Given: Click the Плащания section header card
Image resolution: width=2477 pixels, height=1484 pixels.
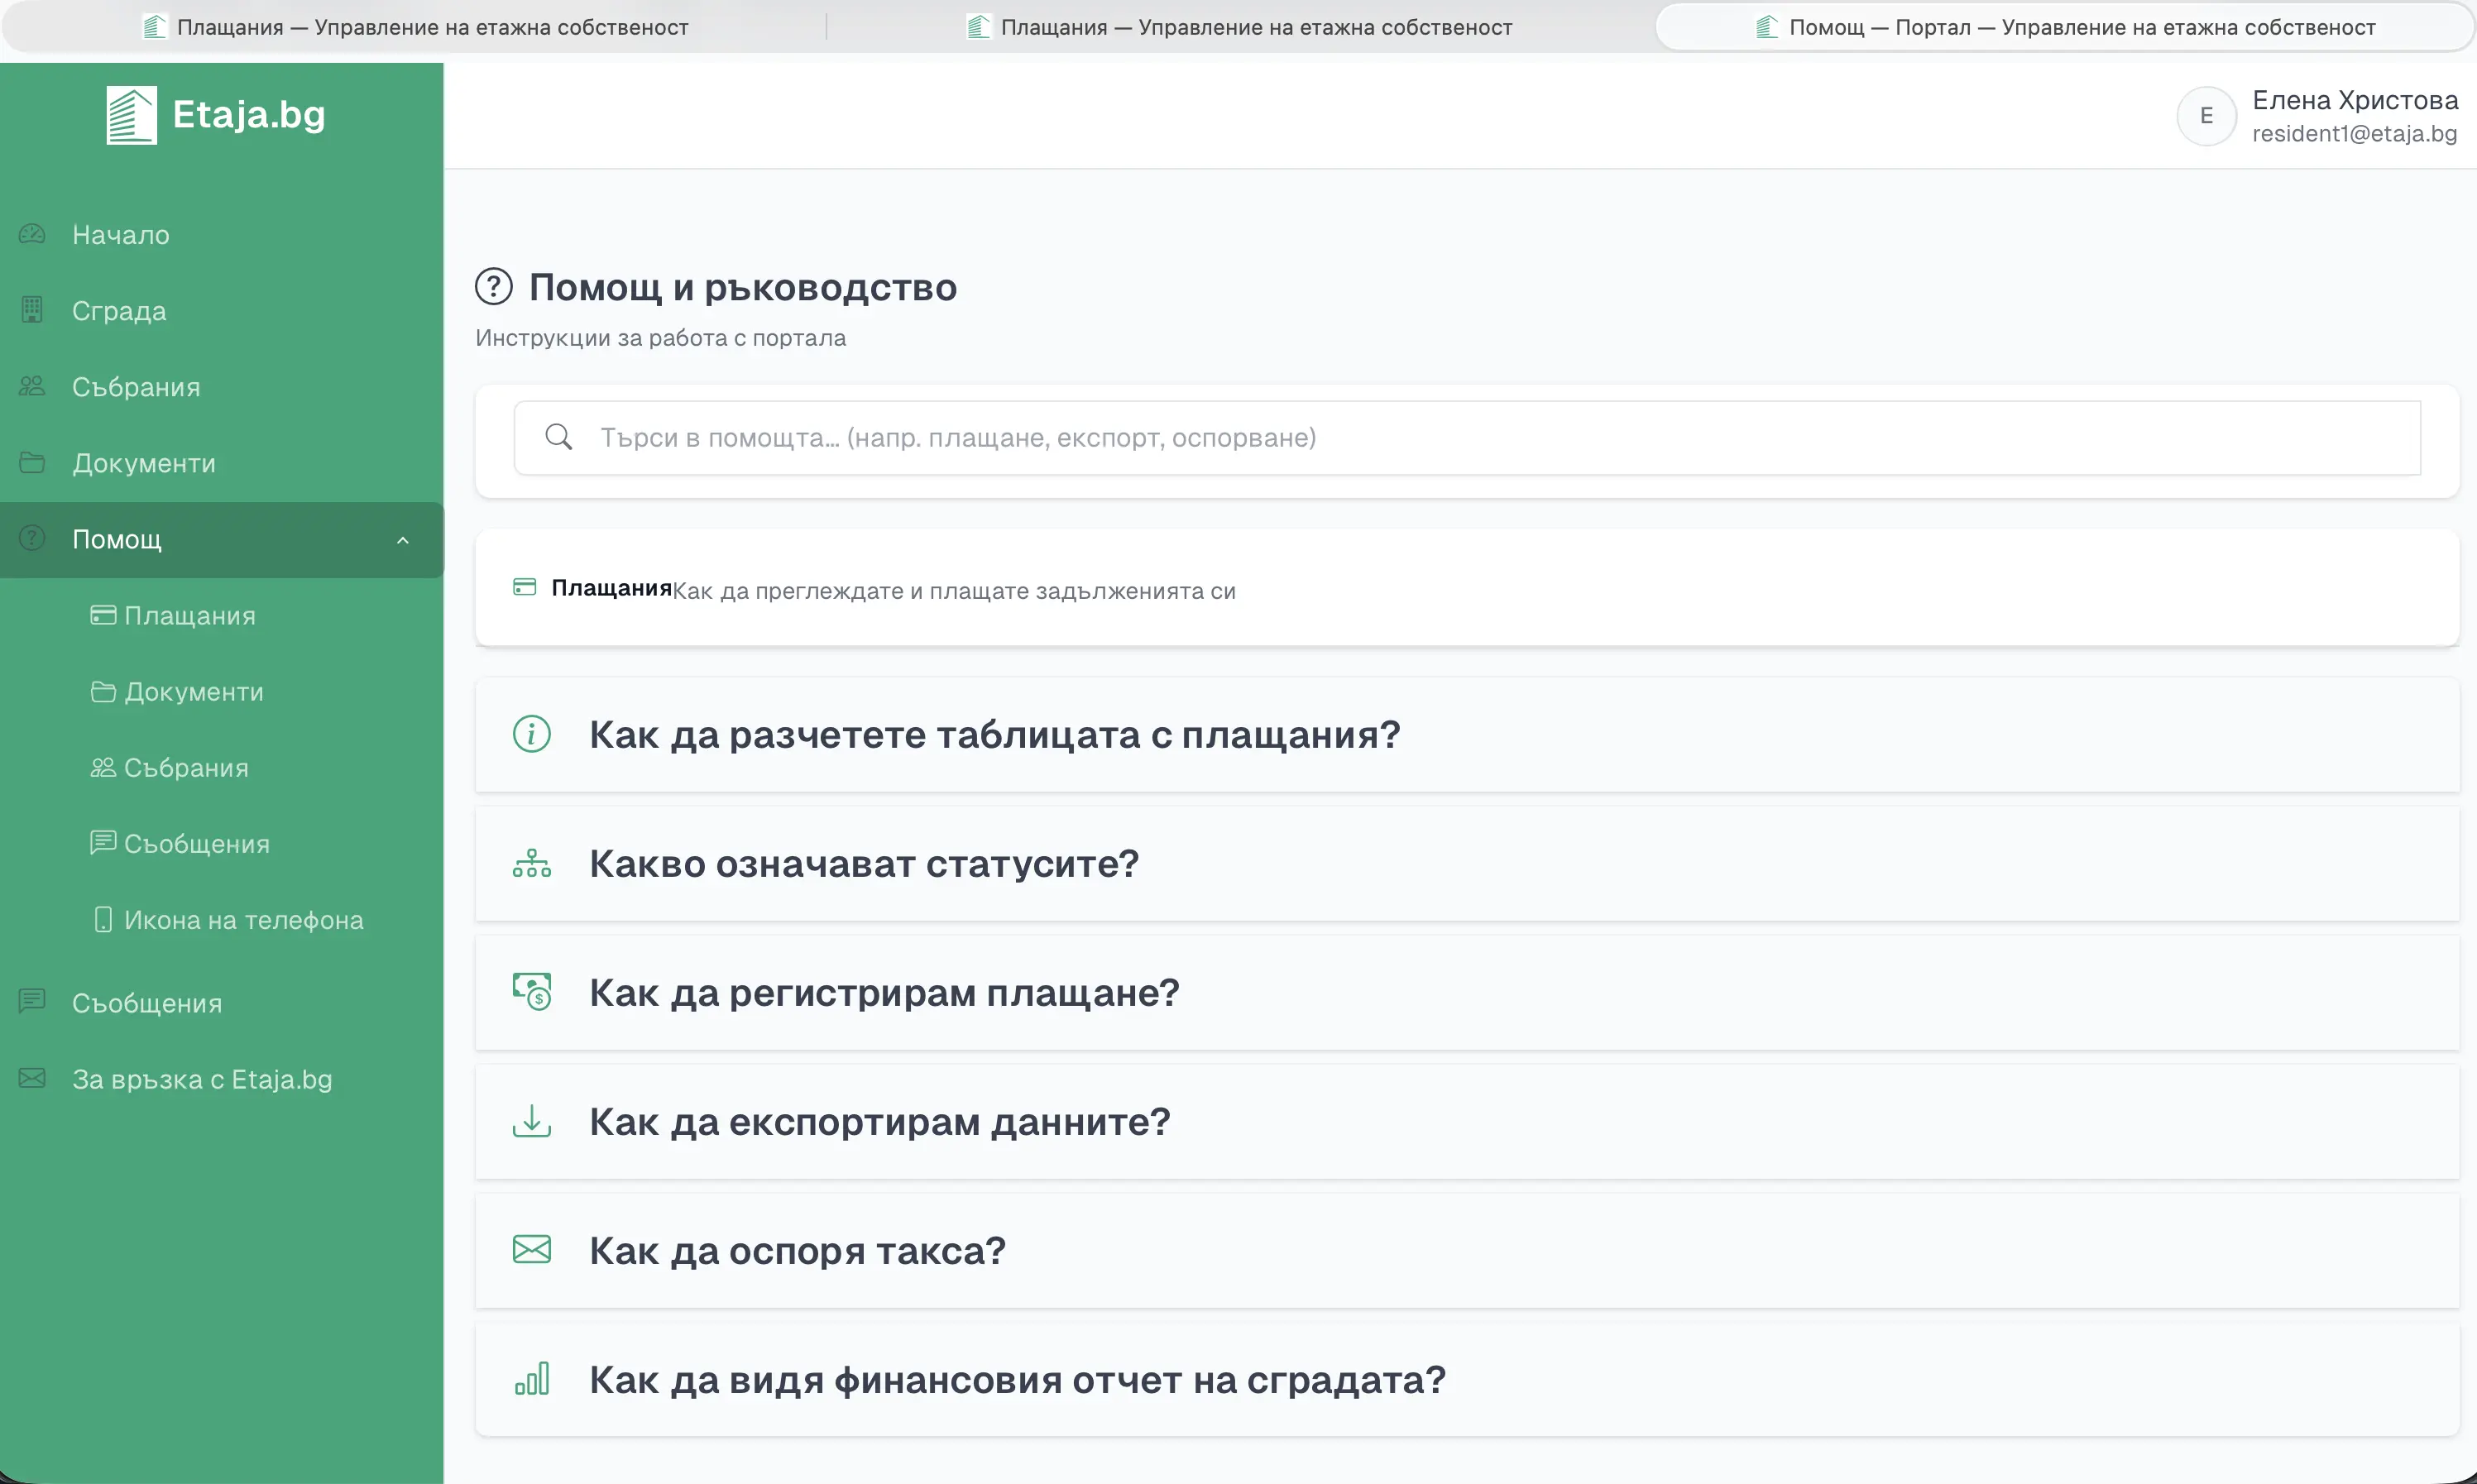Looking at the screenshot, I should click(1467, 588).
